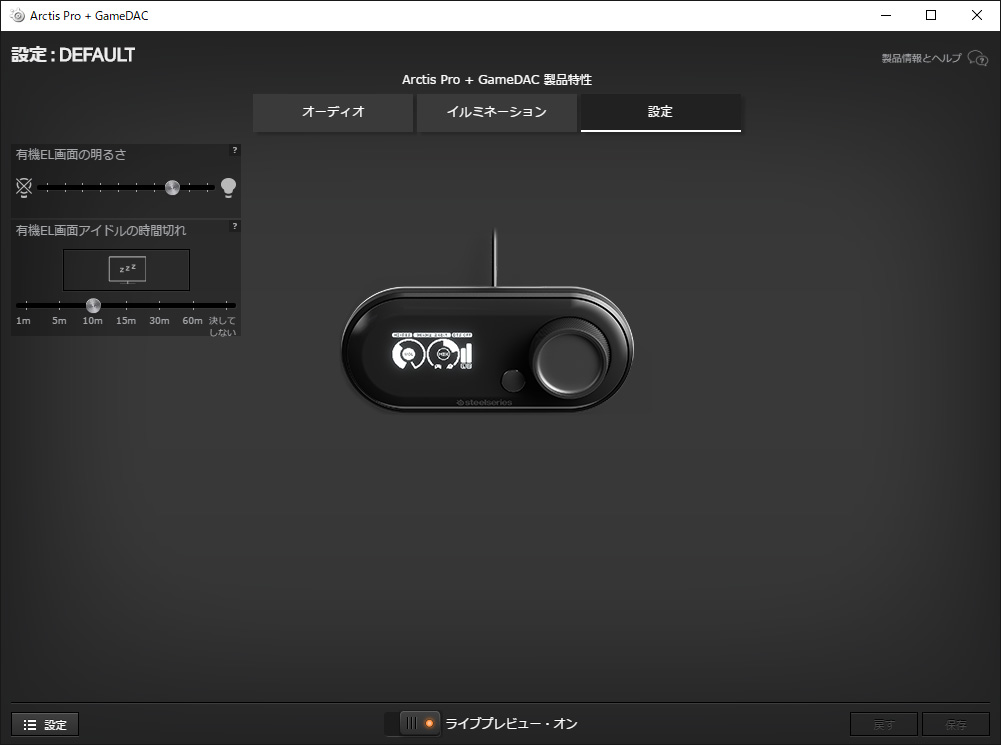Select the 設定 tab
The image size is (1001, 745).
pos(661,112)
